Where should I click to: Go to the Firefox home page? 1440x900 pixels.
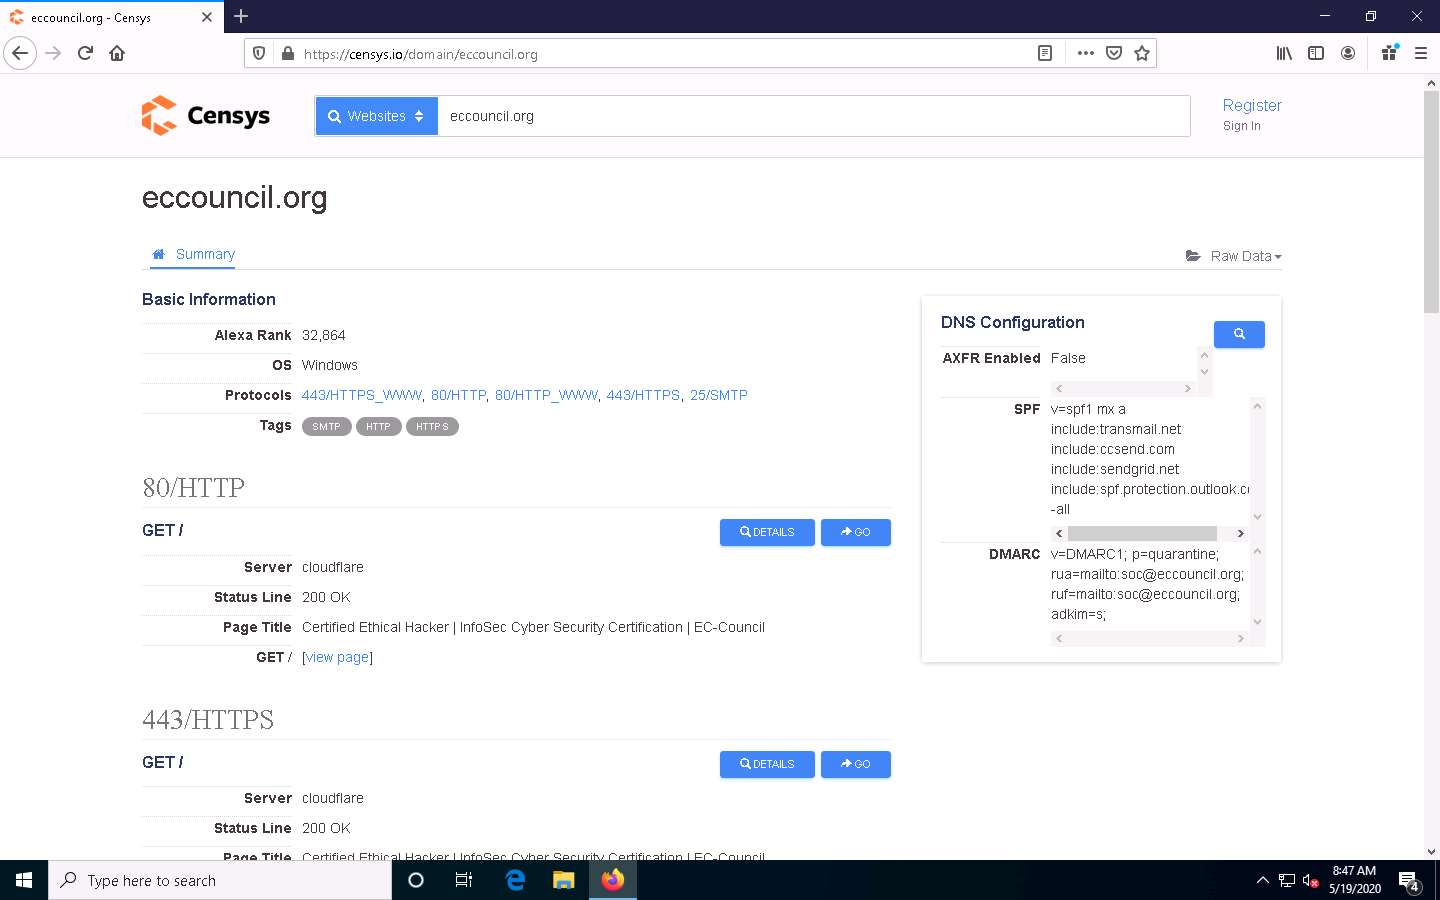pos(117,53)
